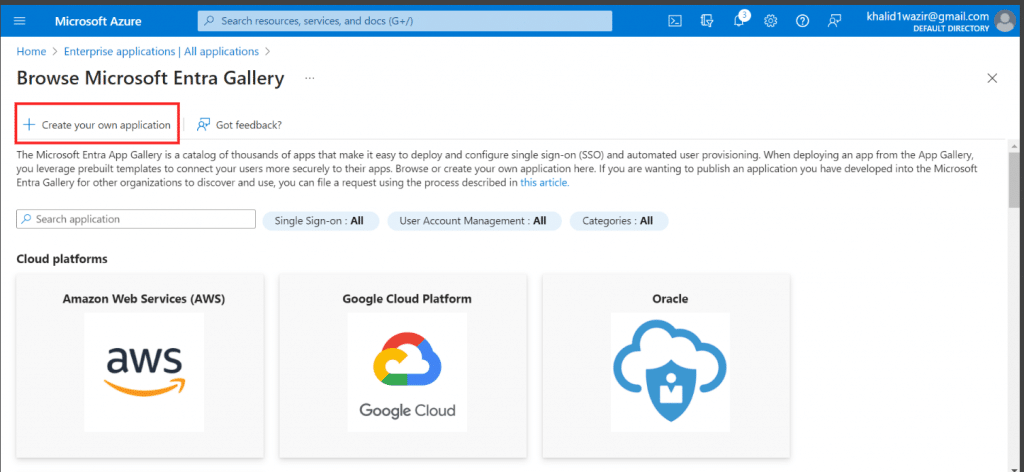Click Create your own application
Viewport: 1024px width, 472px height.
pos(98,125)
